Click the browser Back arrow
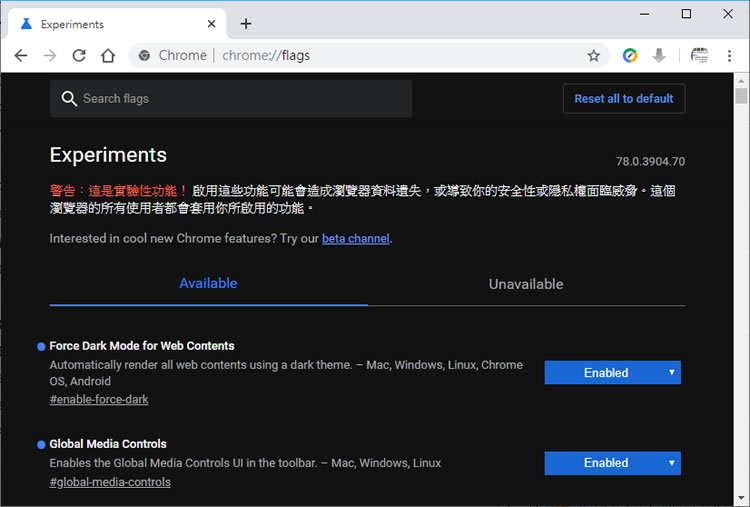The height and width of the screenshot is (507, 750). click(21, 56)
